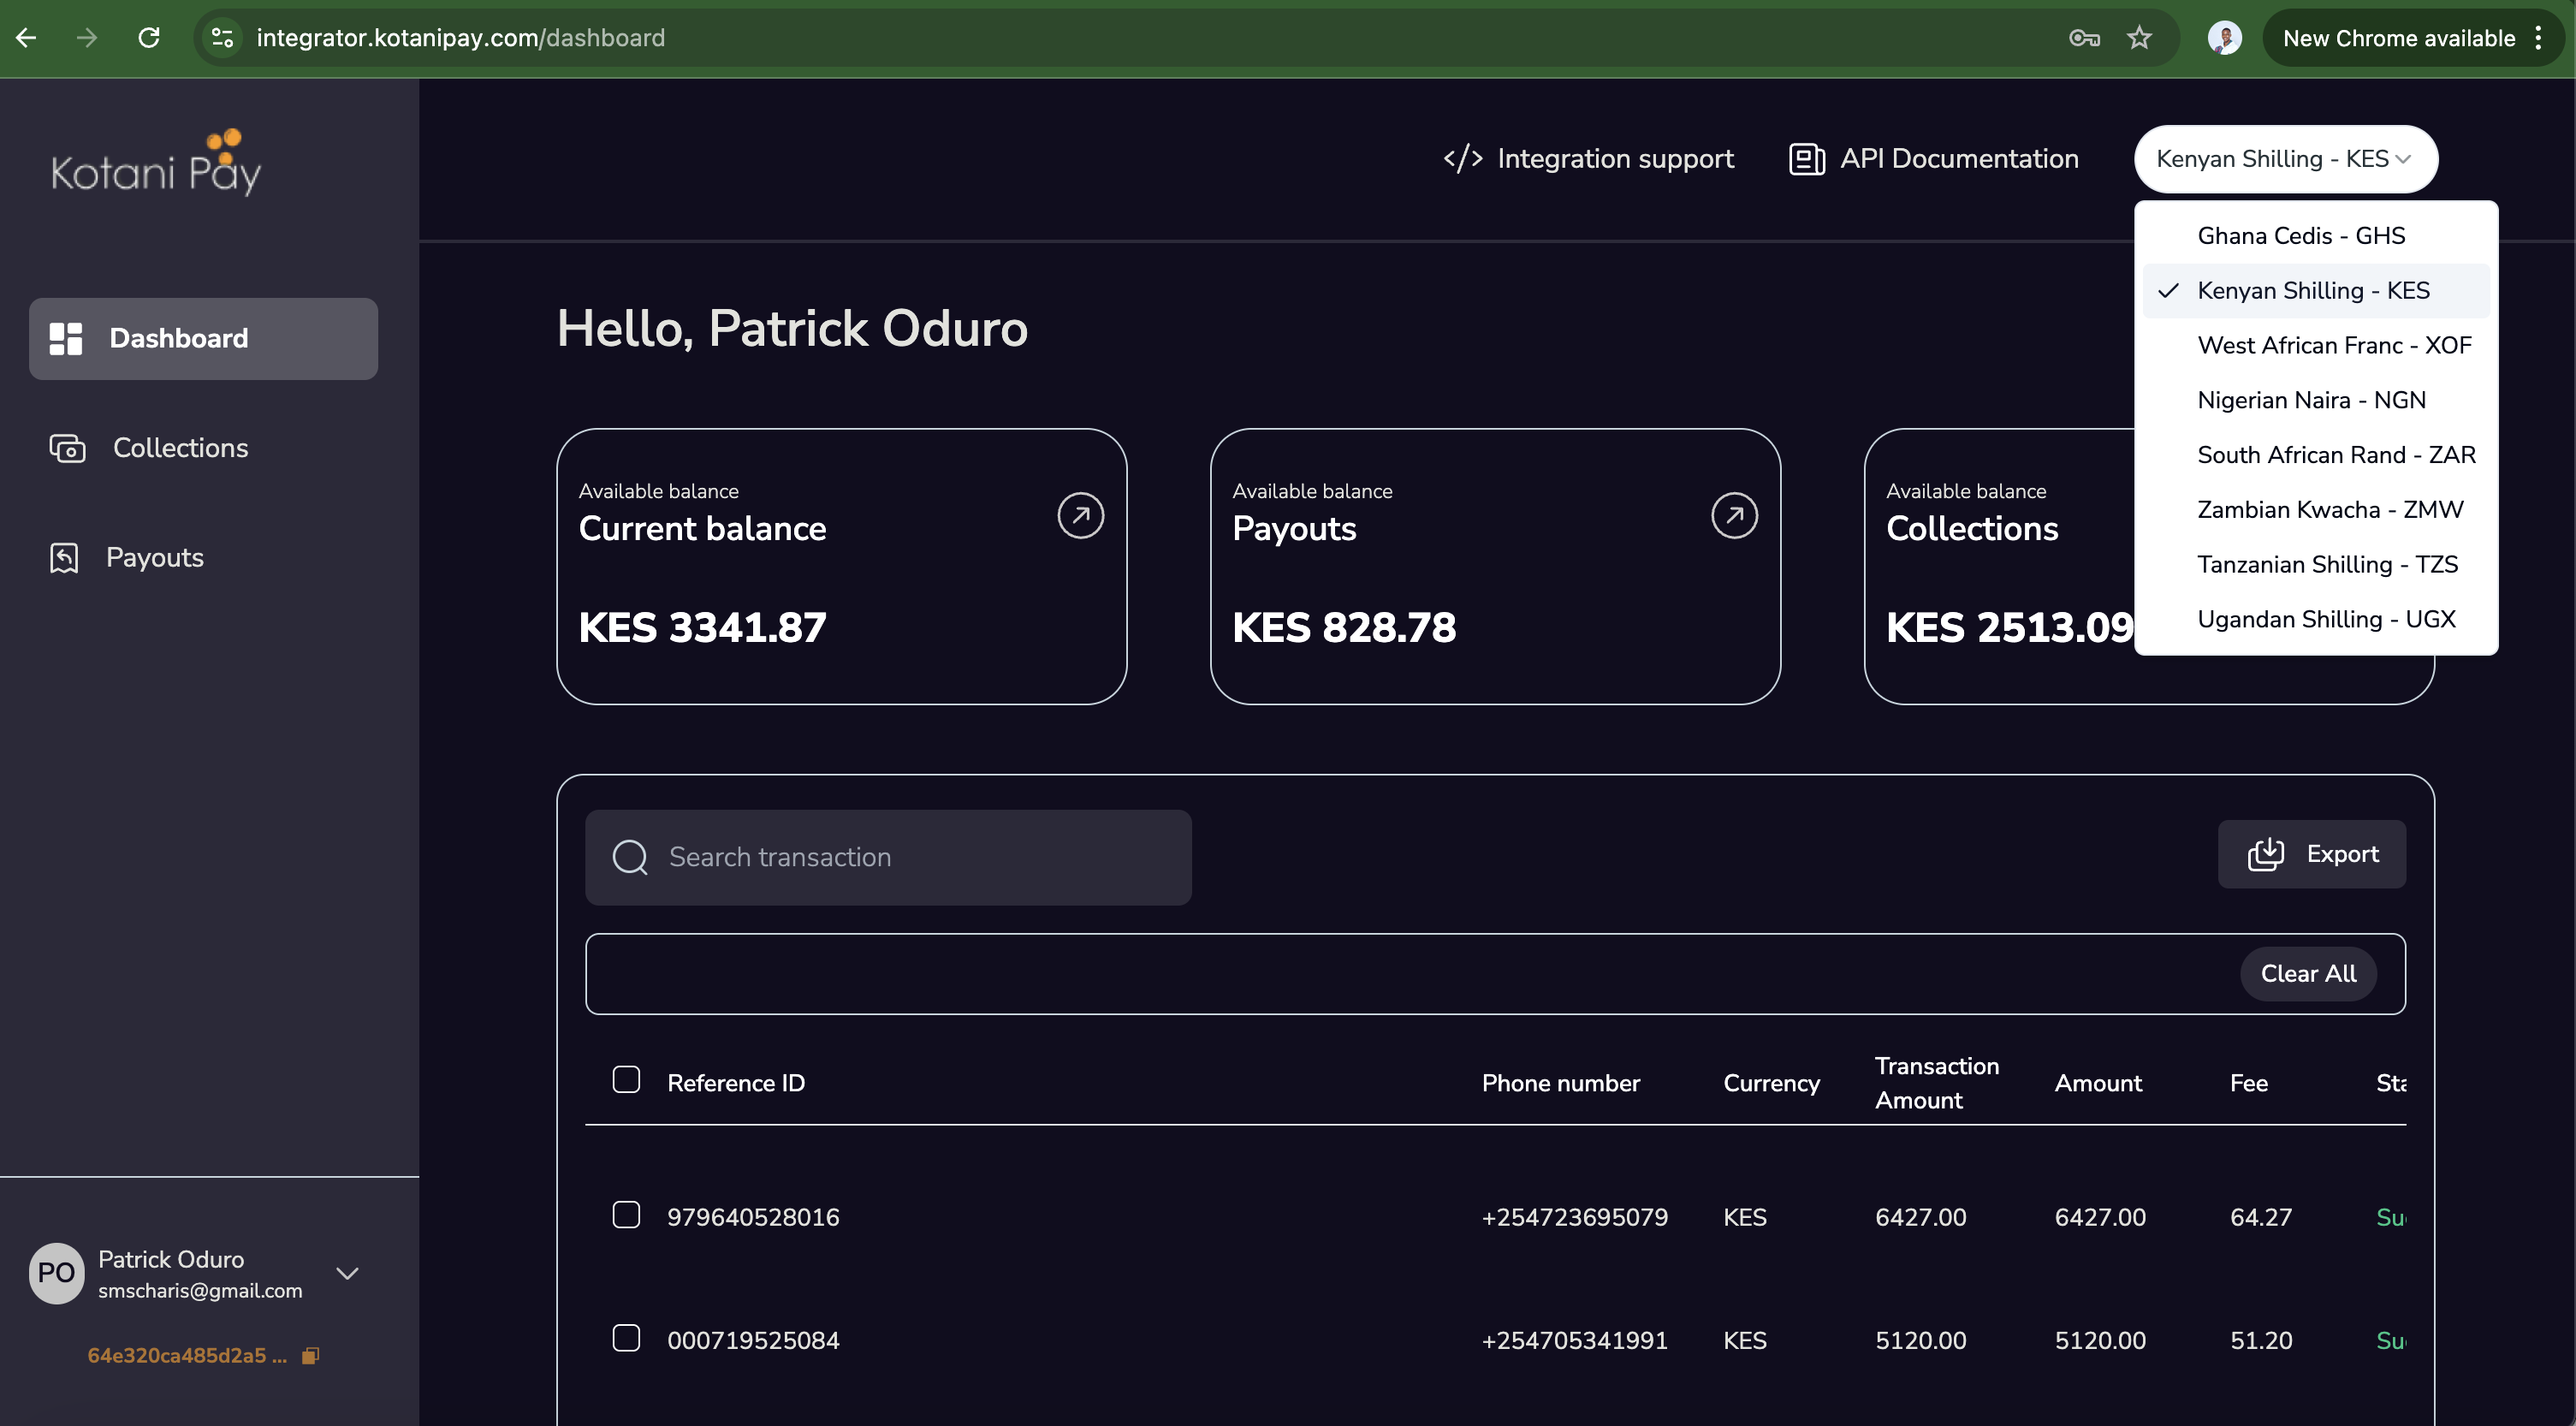Click the copy API key icon

click(x=310, y=1356)
